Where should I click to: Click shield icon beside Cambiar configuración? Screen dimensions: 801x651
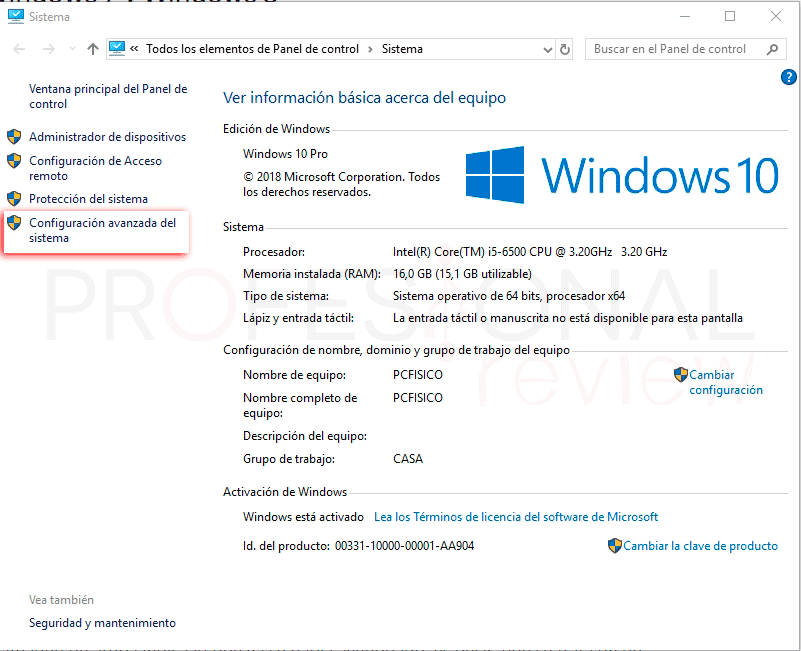680,375
